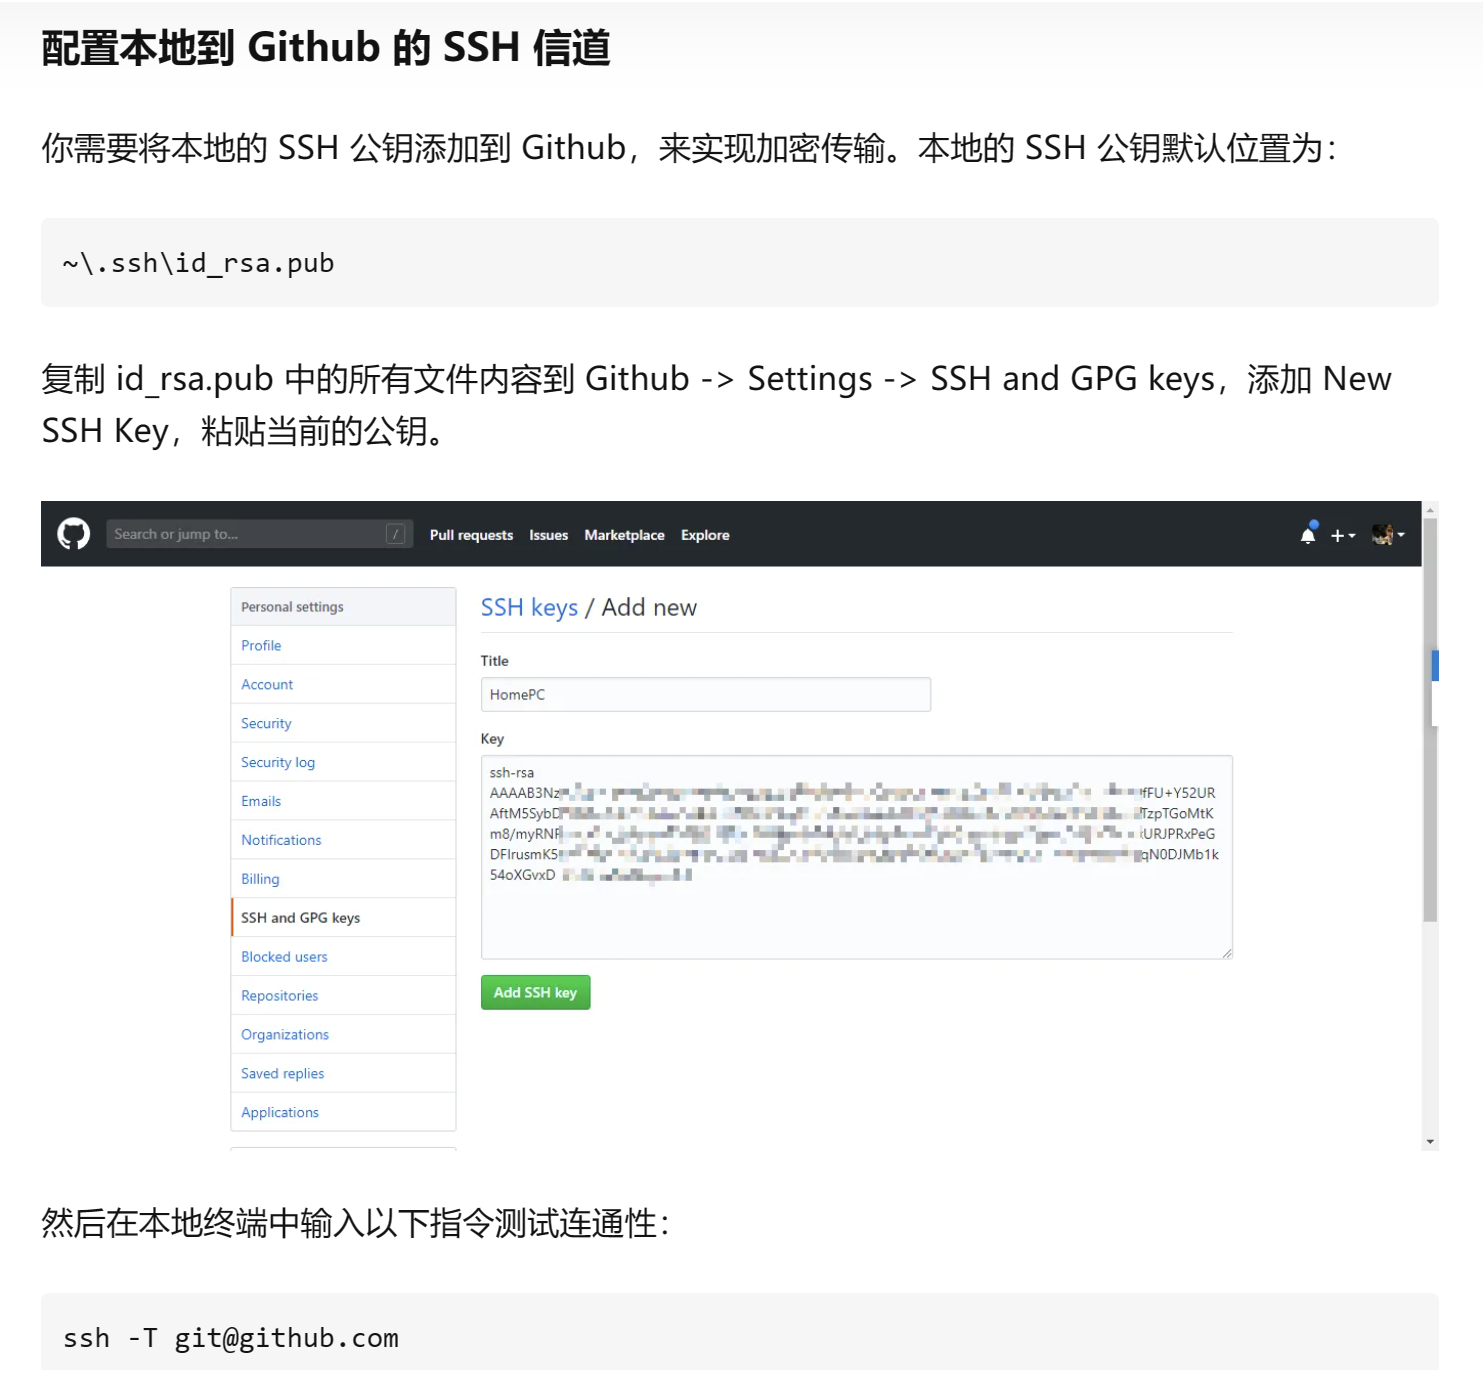
Task: Focus the Search or jump to field
Action: tap(259, 534)
